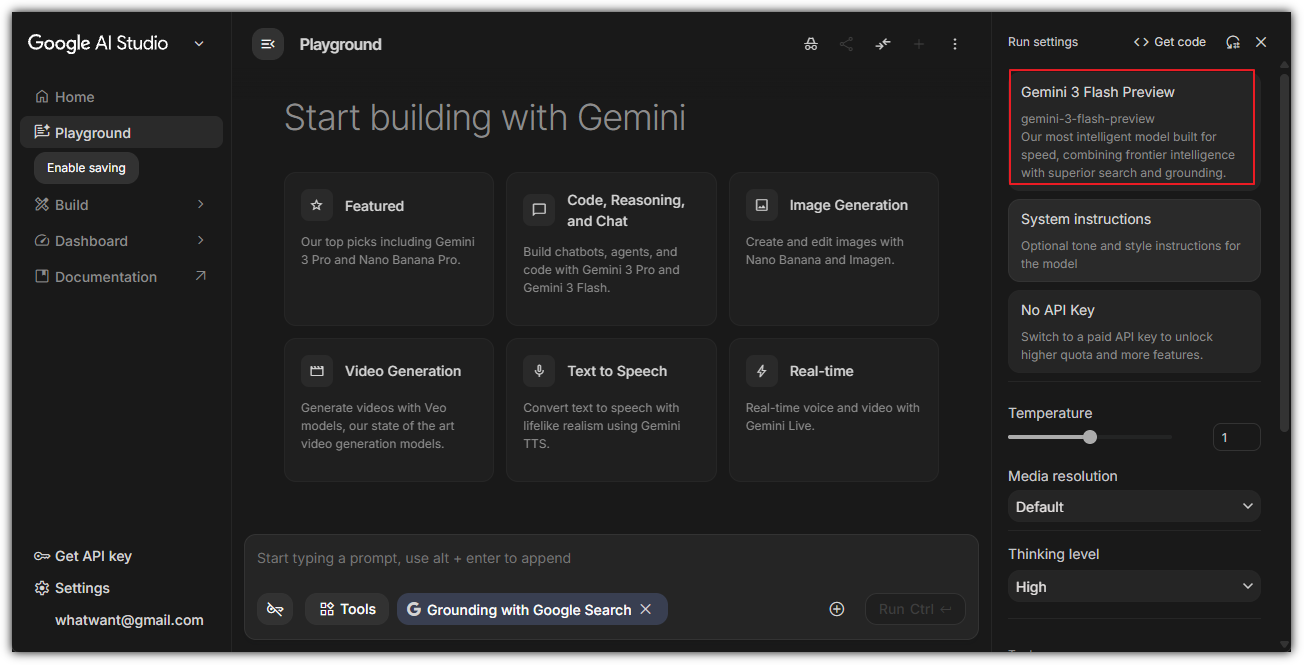Remove the Grounding with Google Search chip
This screenshot has height=665, width=1304.
(645, 609)
